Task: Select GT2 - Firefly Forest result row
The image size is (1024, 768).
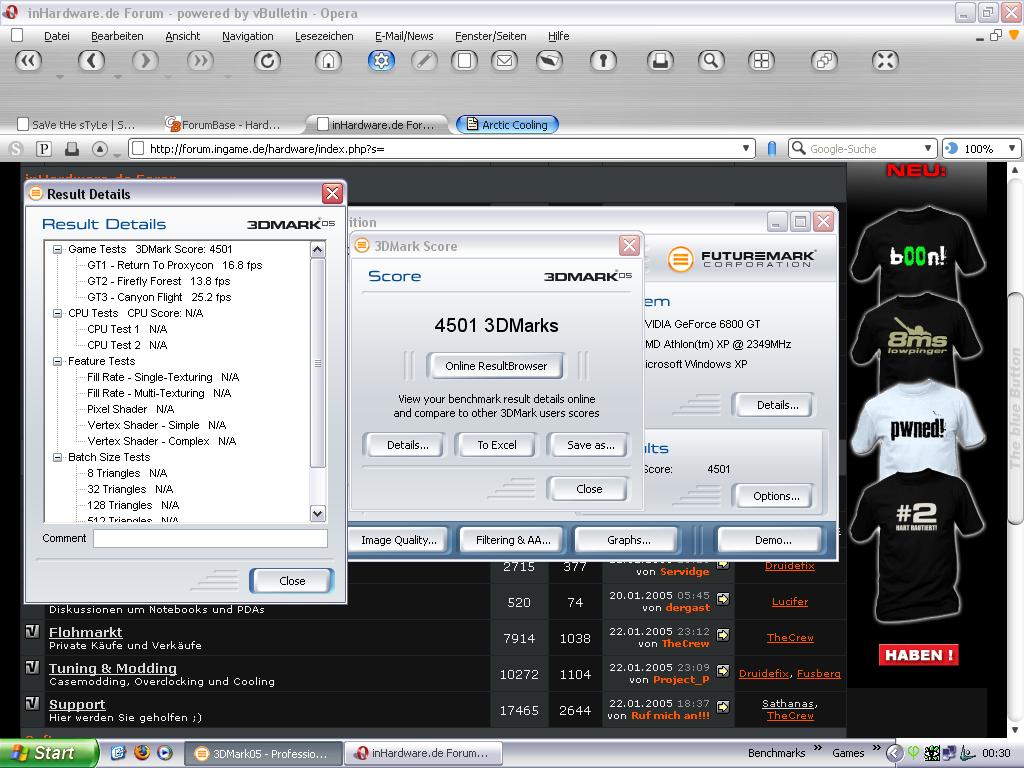Action: 159,281
